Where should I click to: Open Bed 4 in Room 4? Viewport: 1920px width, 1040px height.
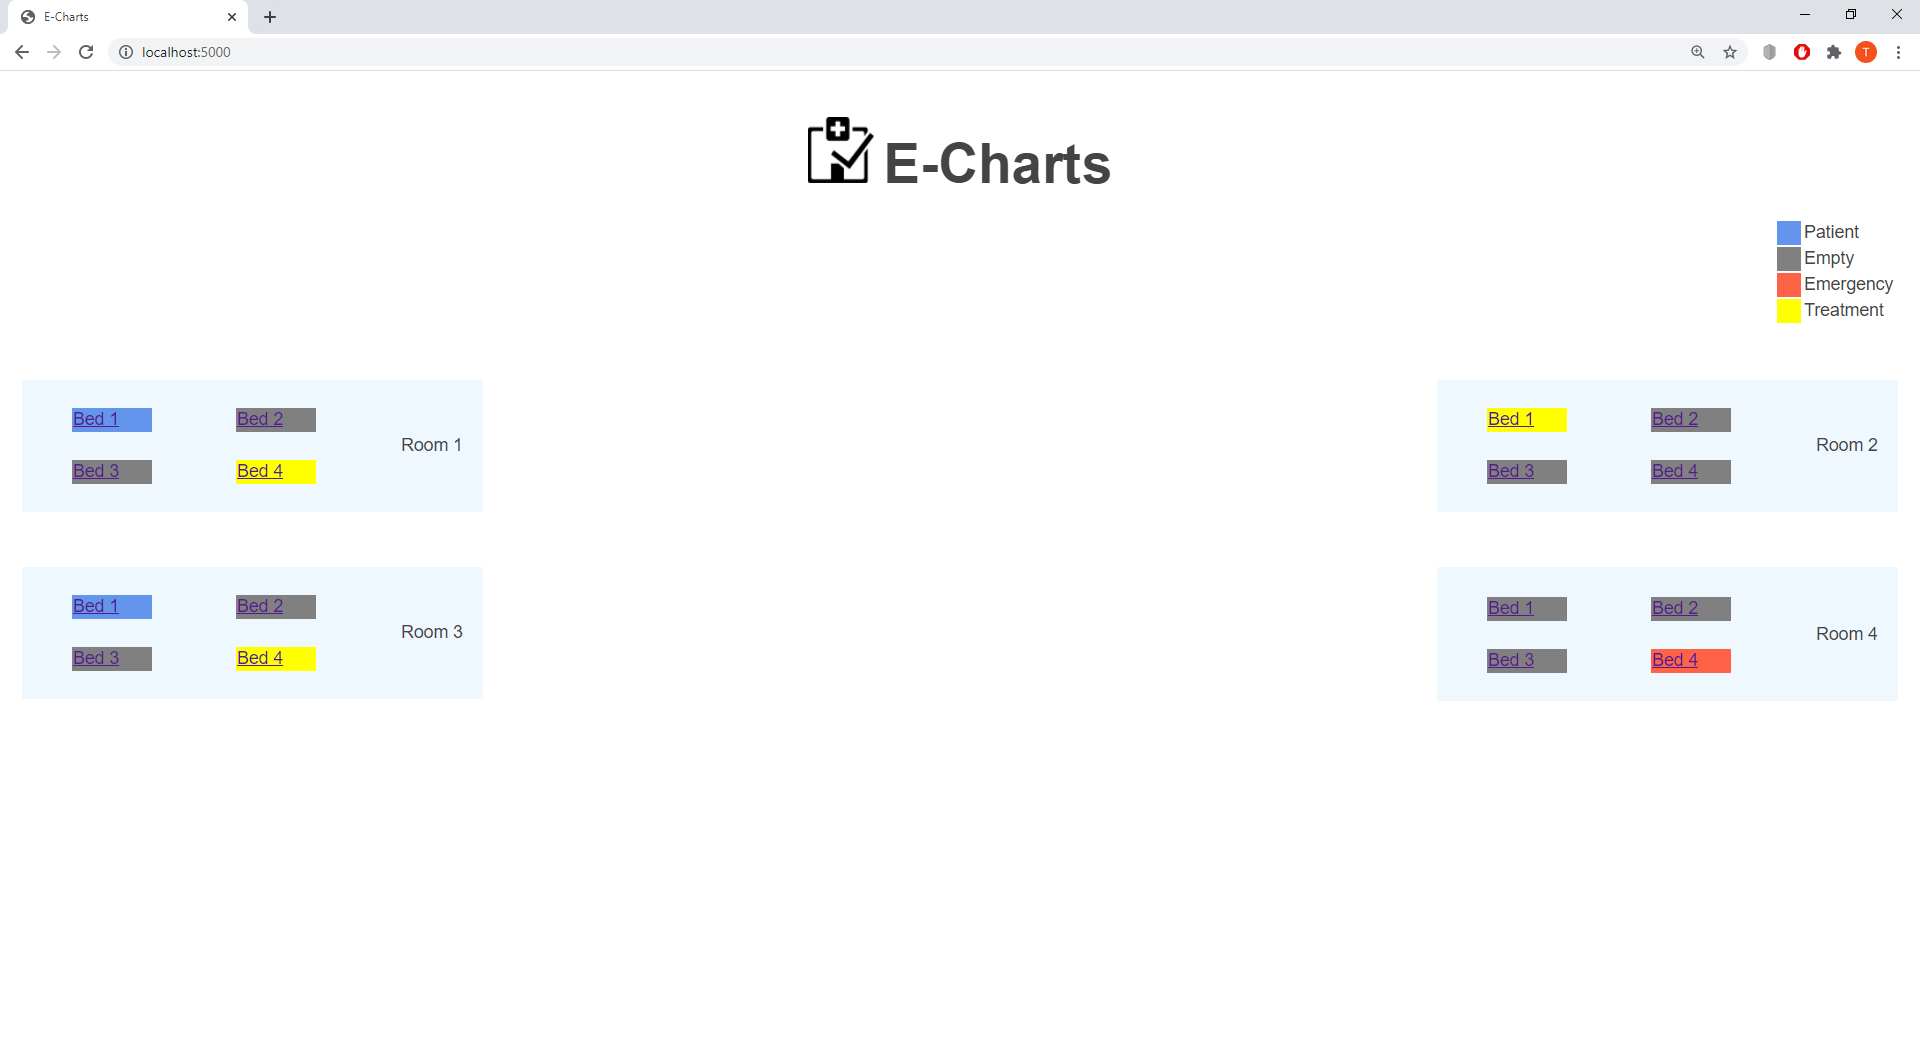tap(1675, 660)
